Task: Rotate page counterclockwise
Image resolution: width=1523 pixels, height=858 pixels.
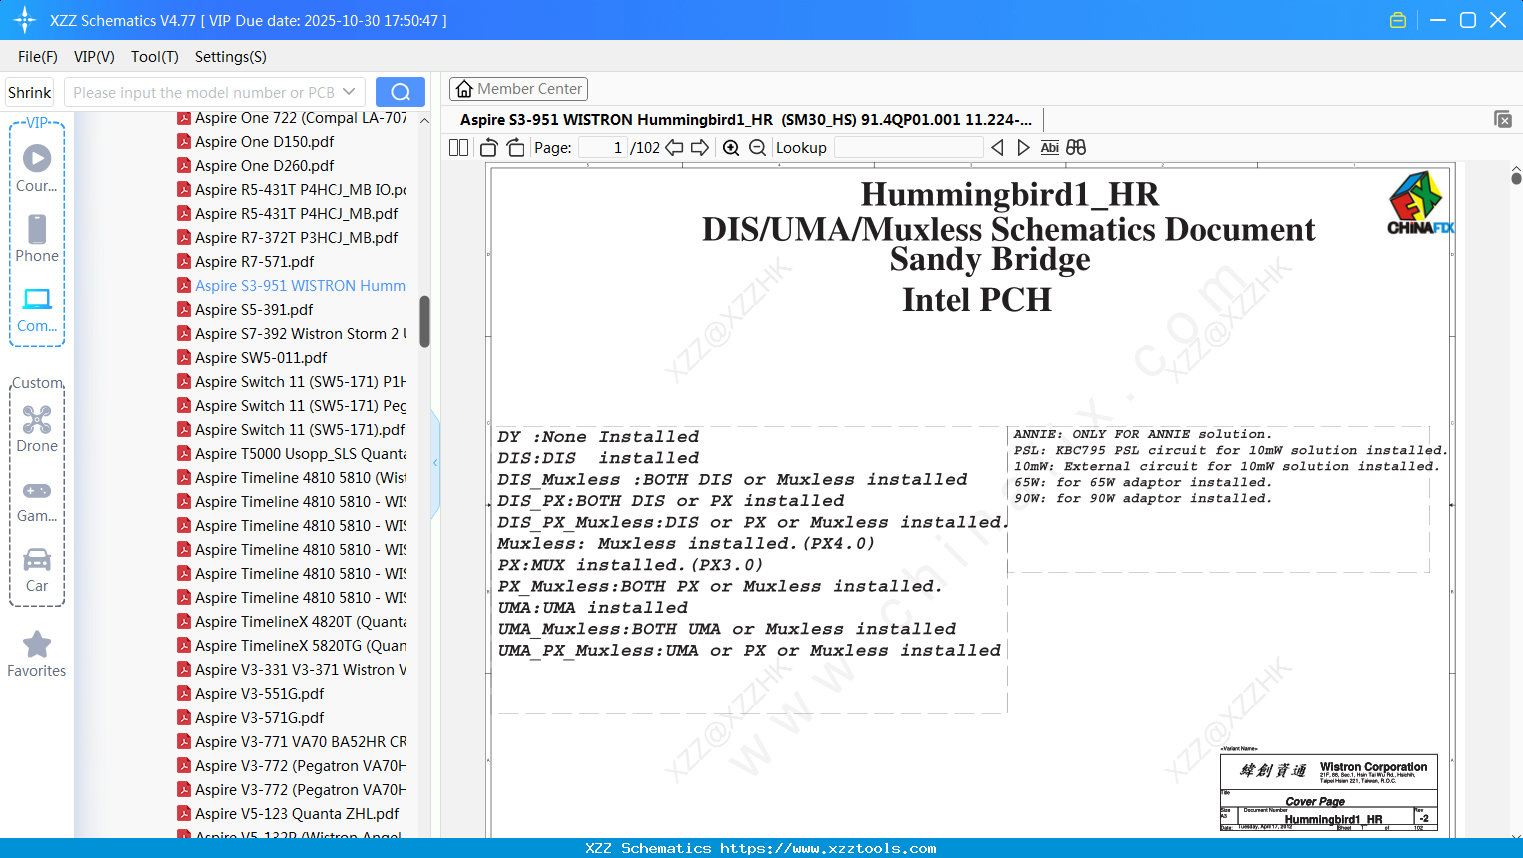Action: 488,147
